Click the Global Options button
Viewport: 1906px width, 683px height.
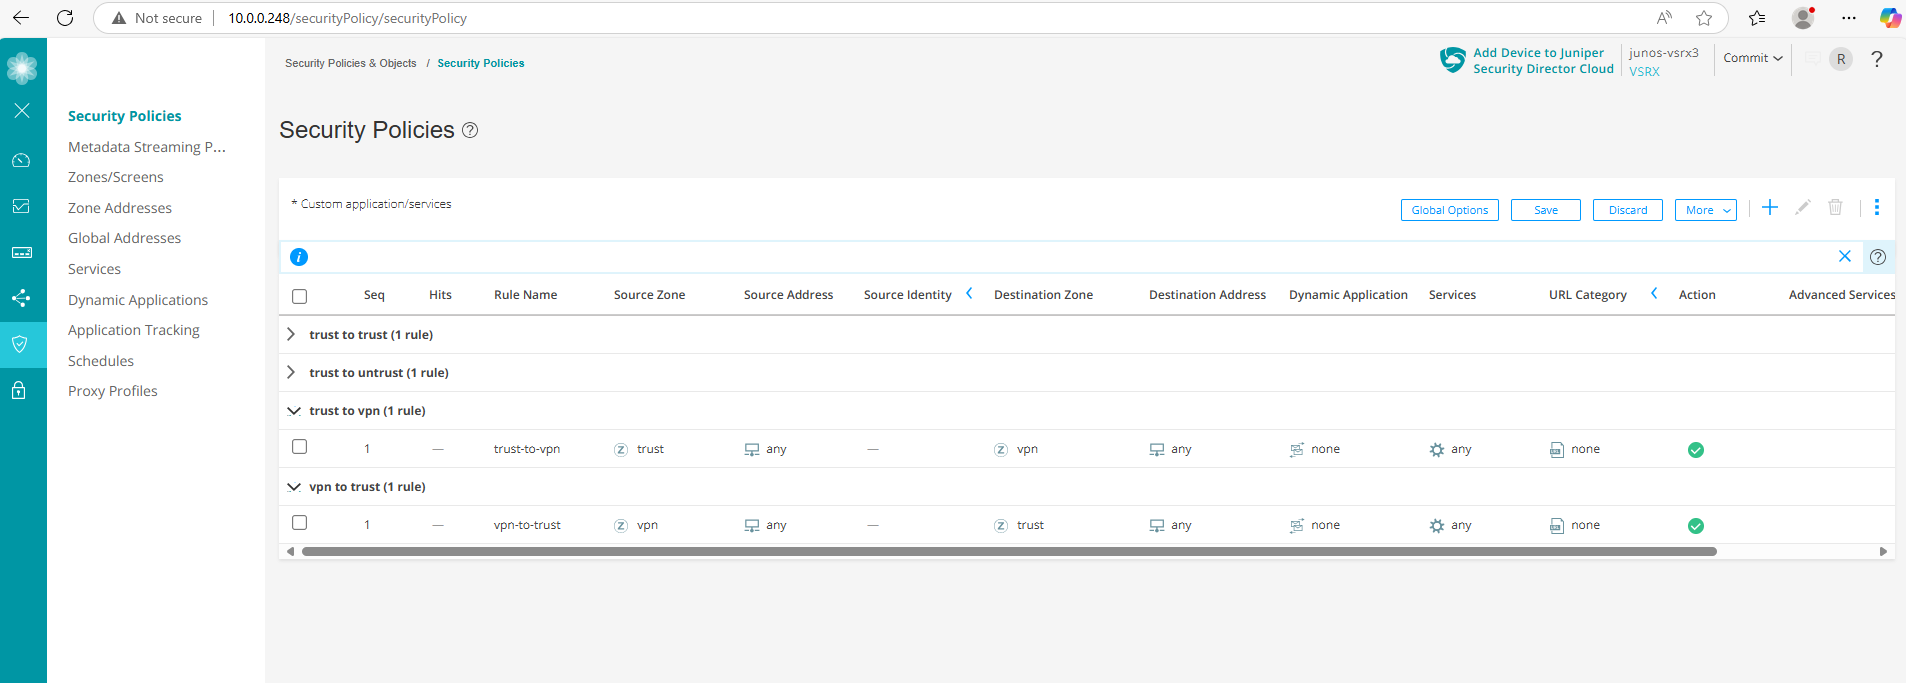(x=1450, y=210)
